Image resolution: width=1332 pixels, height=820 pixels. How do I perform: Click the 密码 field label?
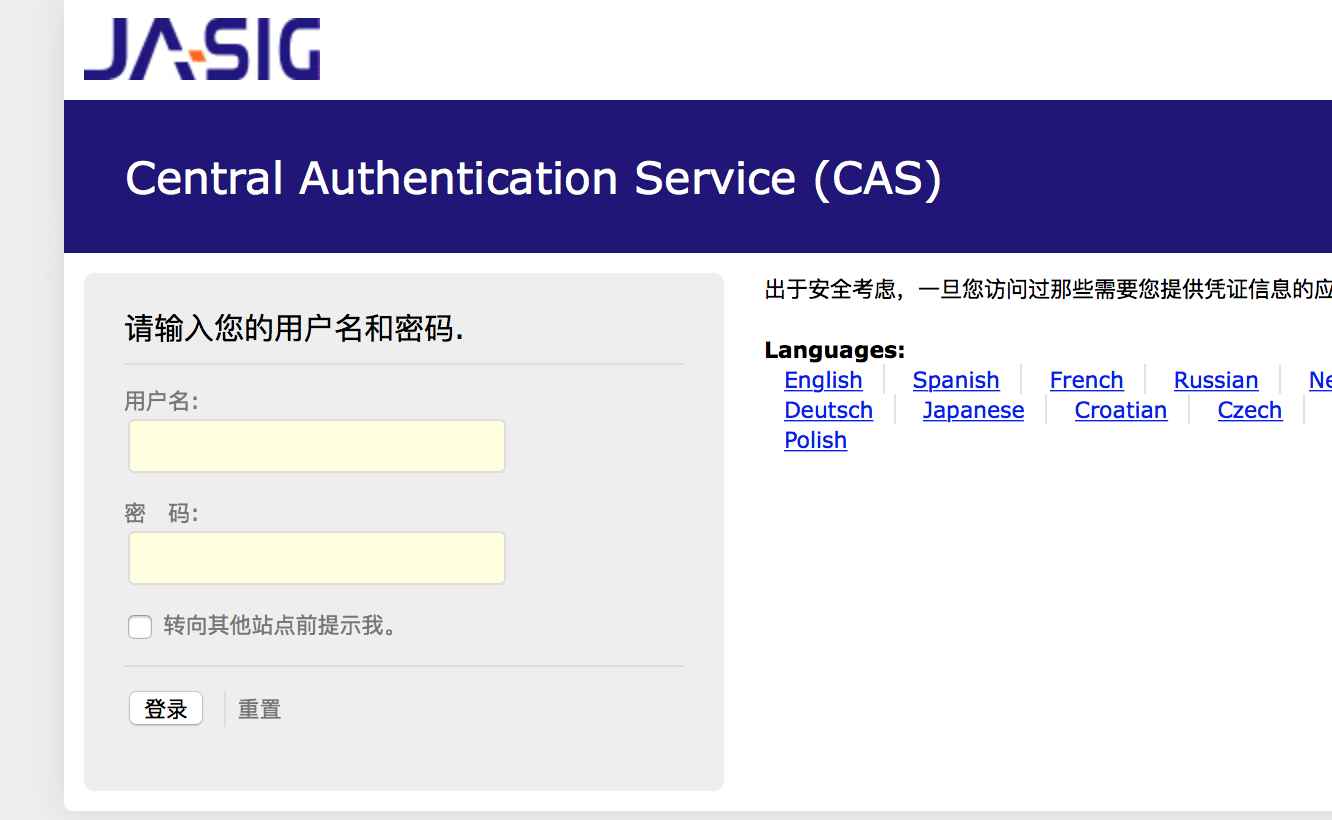click(161, 513)
